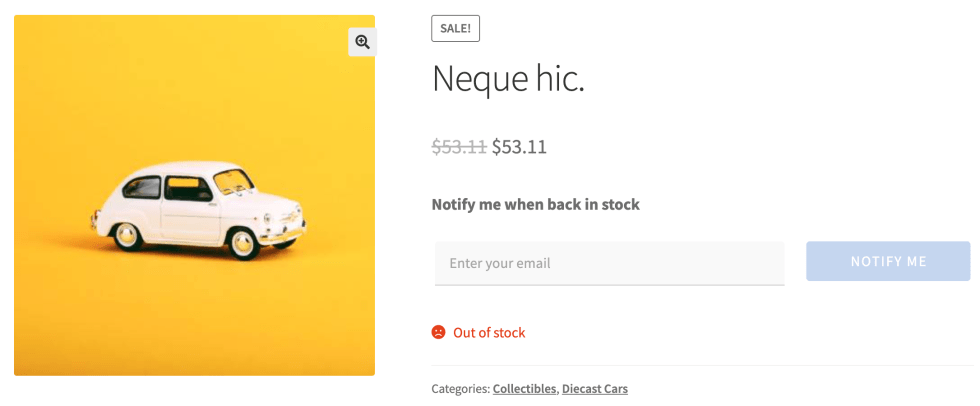Open the Collectibles category link
The image size is (980, 406).
(524, 388)
